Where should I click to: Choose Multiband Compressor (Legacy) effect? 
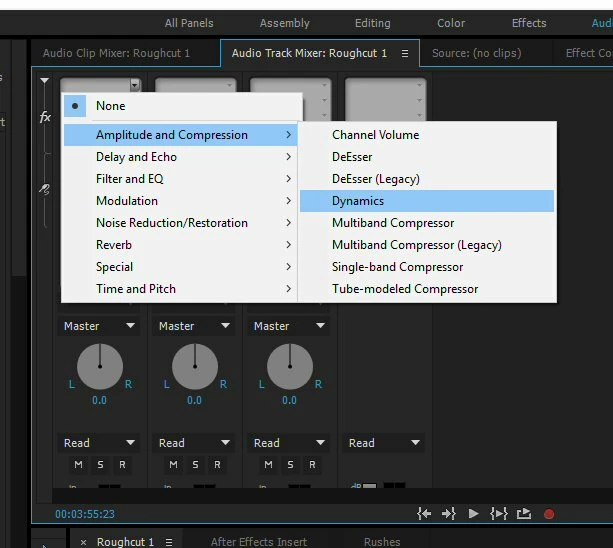[x=427, y=245]
